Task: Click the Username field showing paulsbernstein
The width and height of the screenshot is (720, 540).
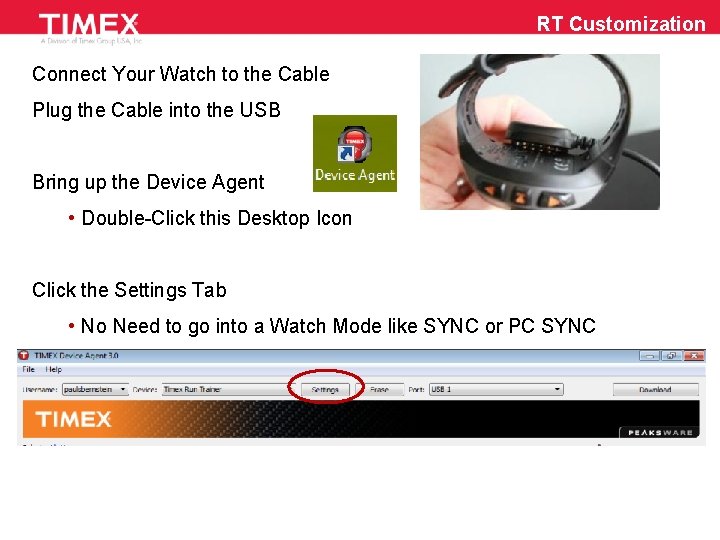Action: pos(95,389)
